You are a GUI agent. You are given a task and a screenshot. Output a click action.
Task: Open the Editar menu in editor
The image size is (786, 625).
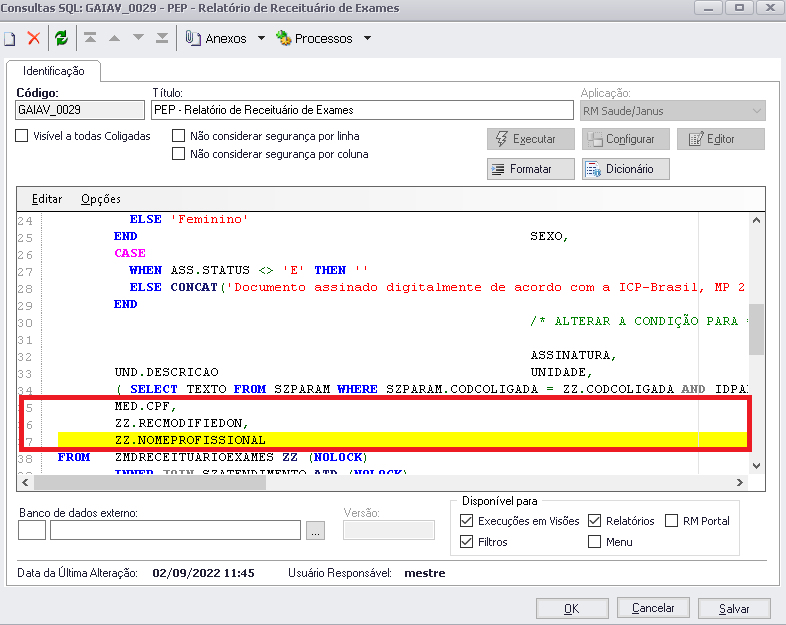pos(47,199)
